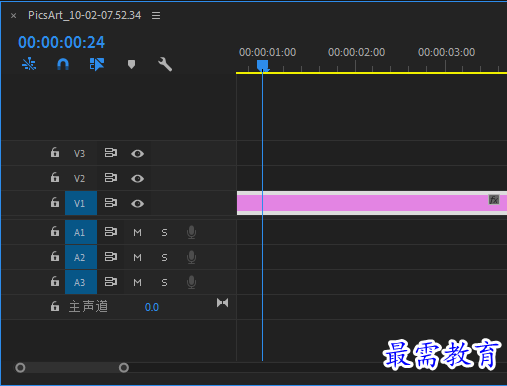
Task: Add a marker with the marker icon
Action: coord(131,64)
